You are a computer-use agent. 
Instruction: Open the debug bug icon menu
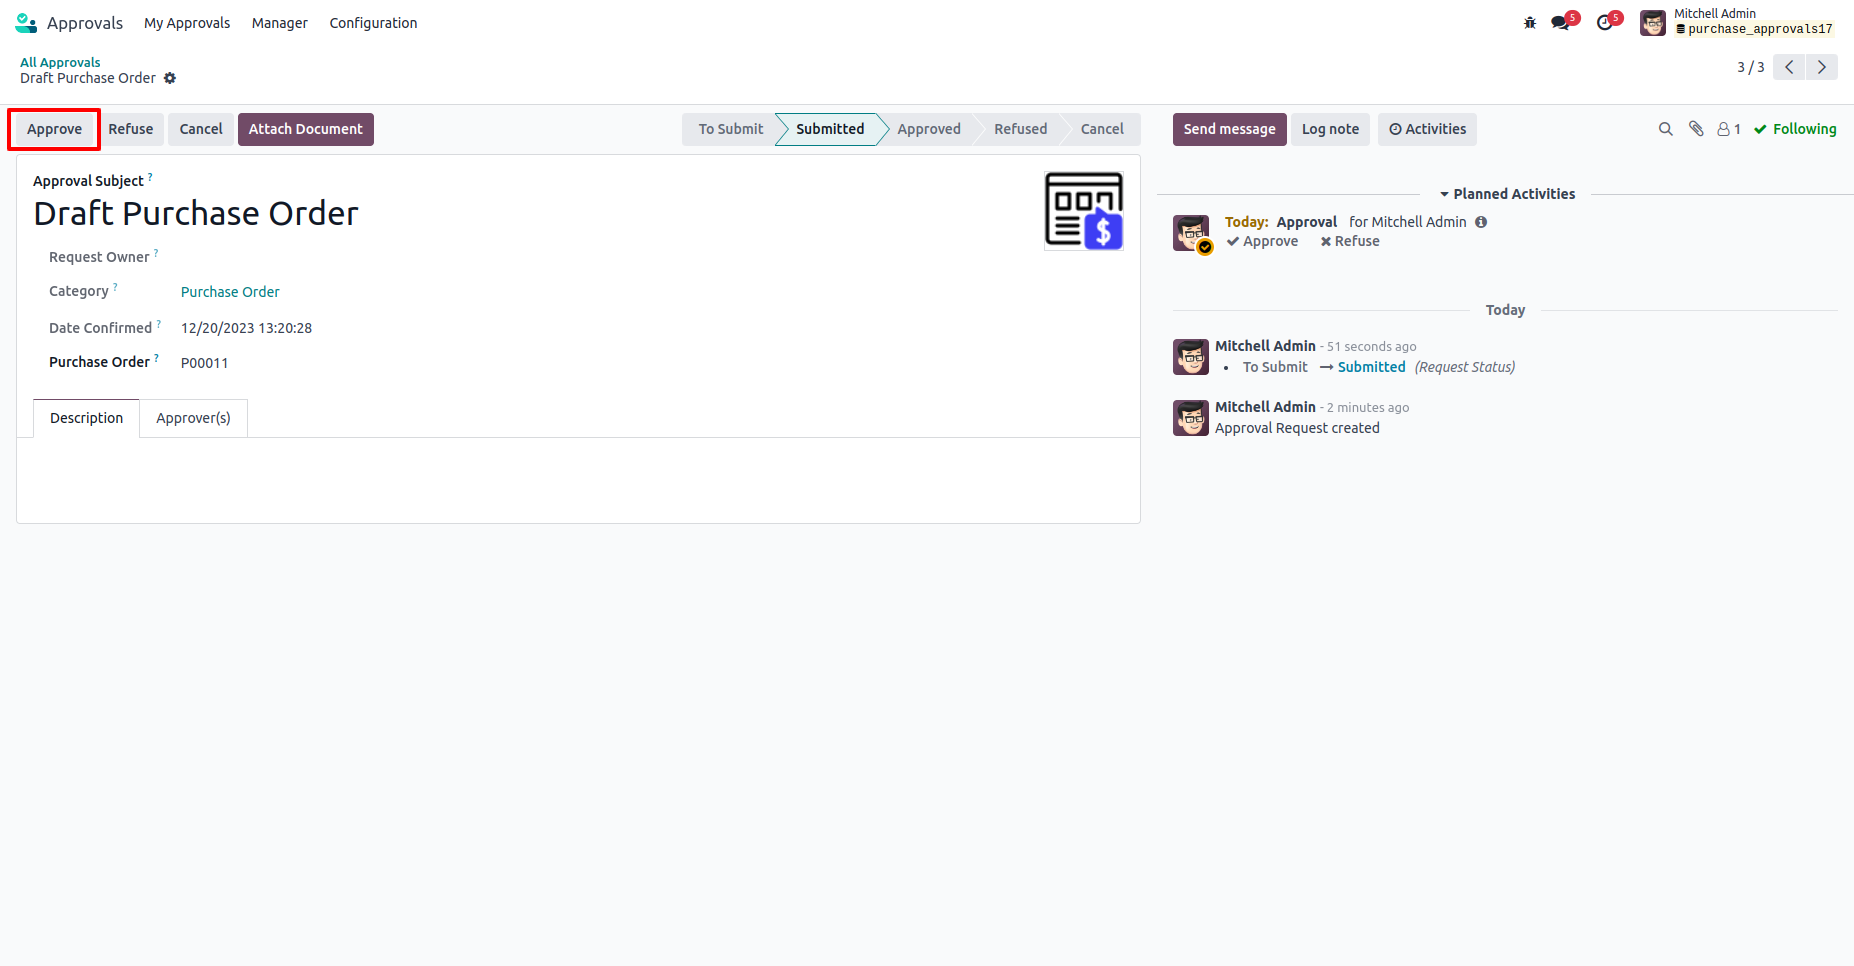(1530, 22)
